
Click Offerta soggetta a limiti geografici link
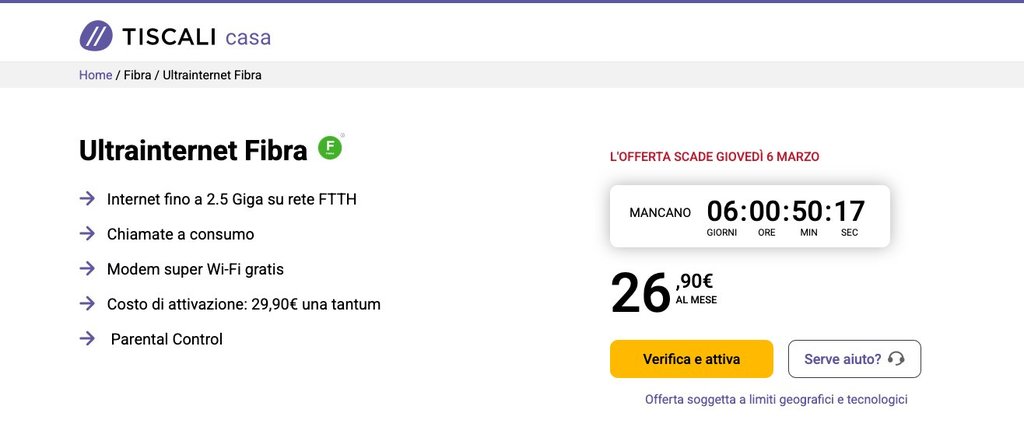(x=776, y=399)
